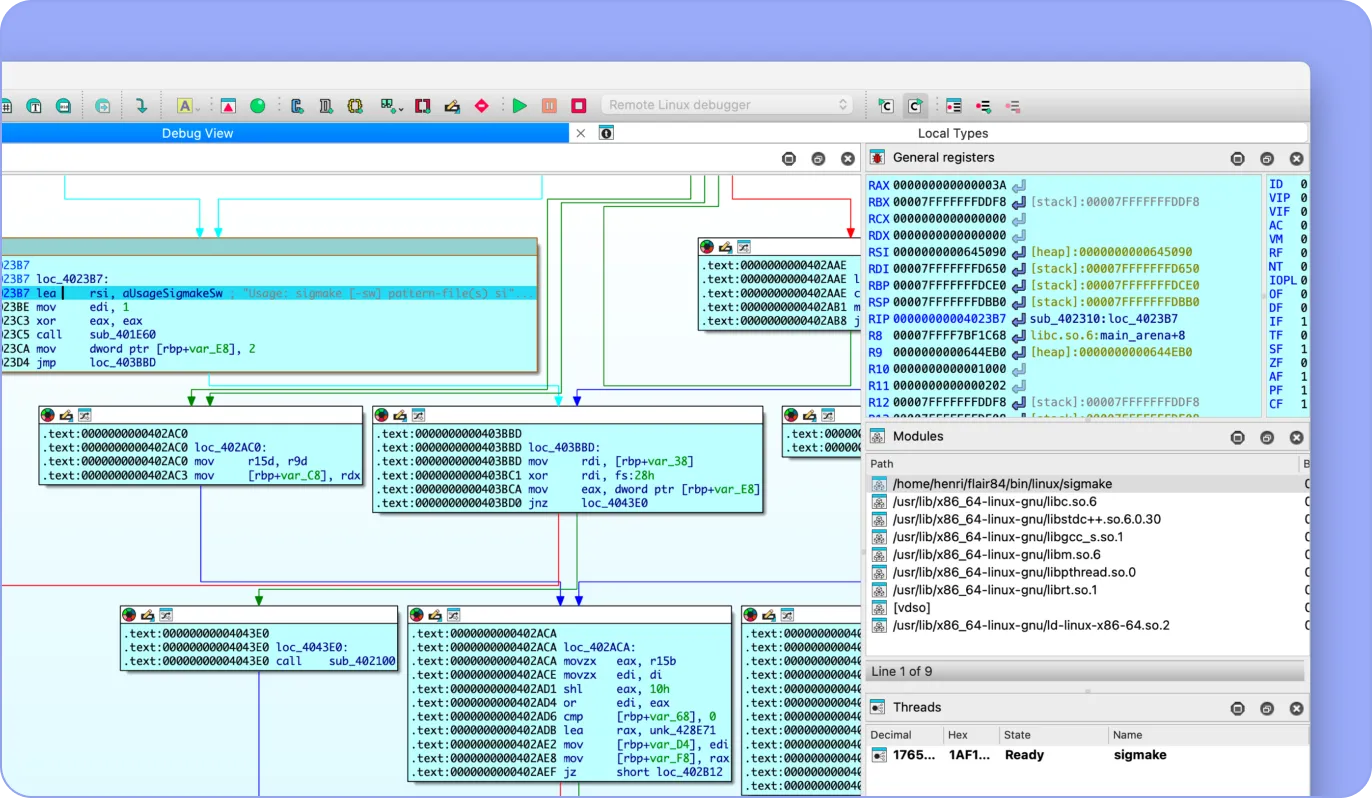Switch to the Local Types tab
The height and width of the screenshot is (798, 1372).
pyautogui.click(x=953, y=132)
